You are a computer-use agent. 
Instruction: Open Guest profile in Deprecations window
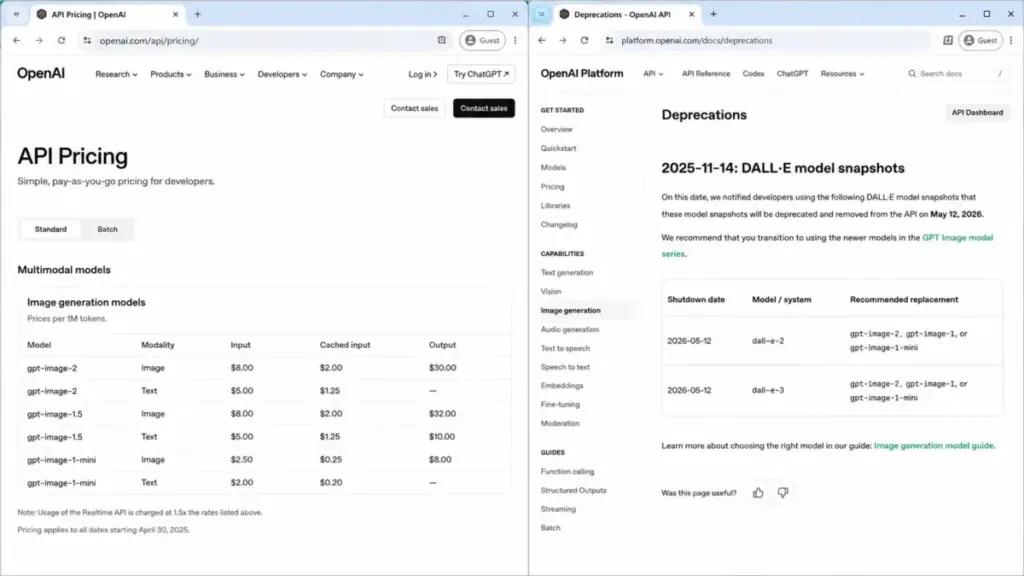[981, 40]
